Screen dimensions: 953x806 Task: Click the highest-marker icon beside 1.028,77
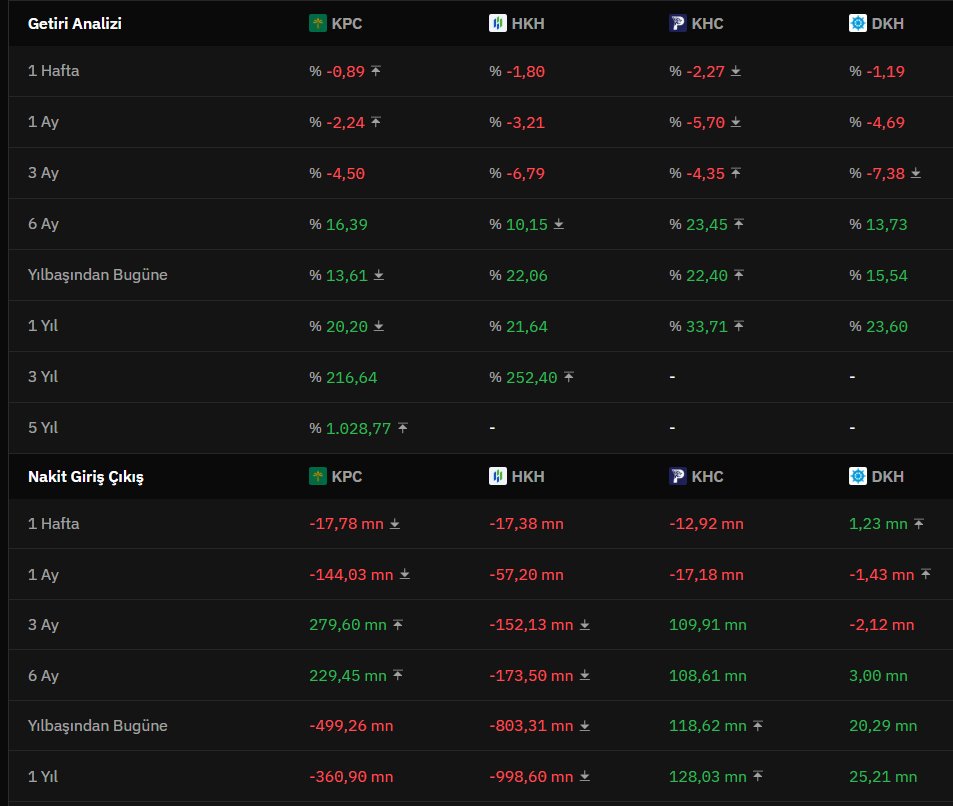click(402, 429)
